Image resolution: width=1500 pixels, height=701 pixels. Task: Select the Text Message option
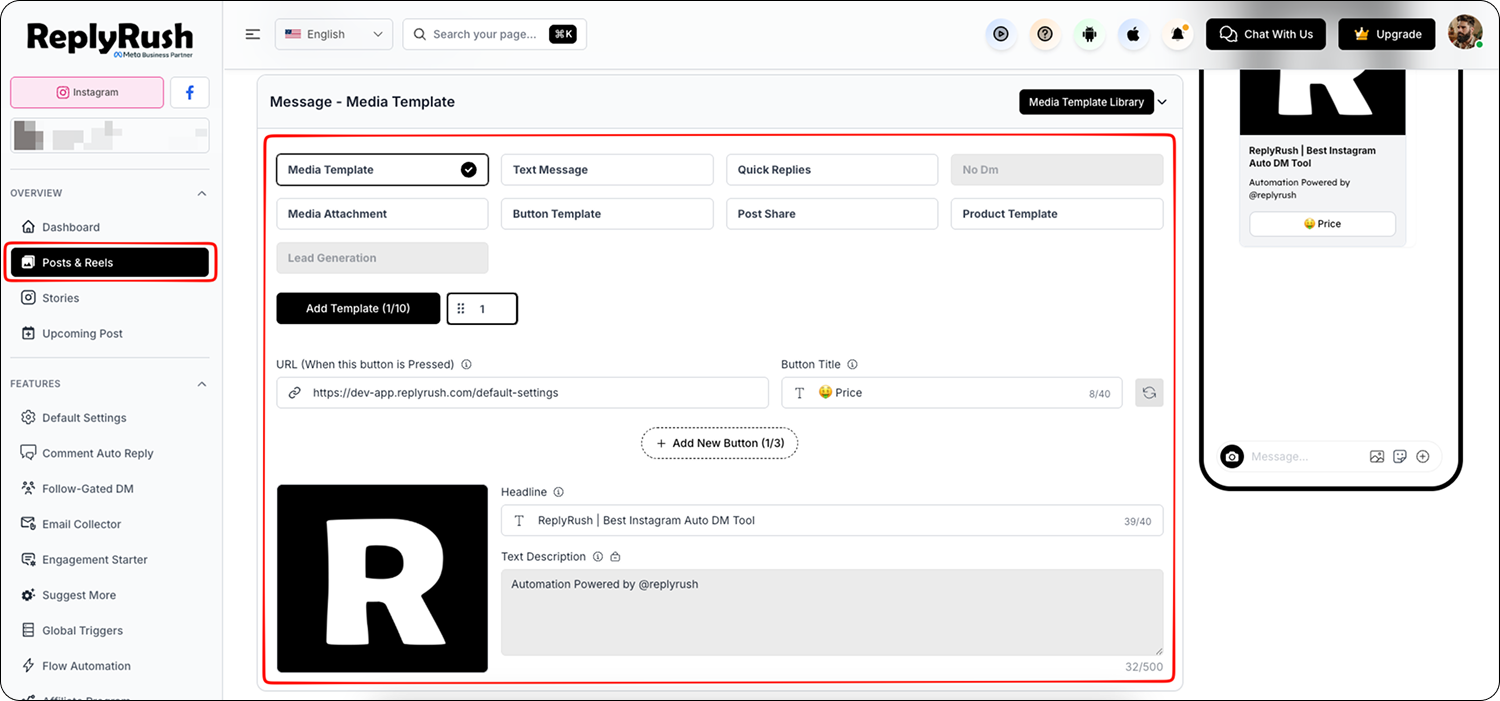[x=607, y=170]
